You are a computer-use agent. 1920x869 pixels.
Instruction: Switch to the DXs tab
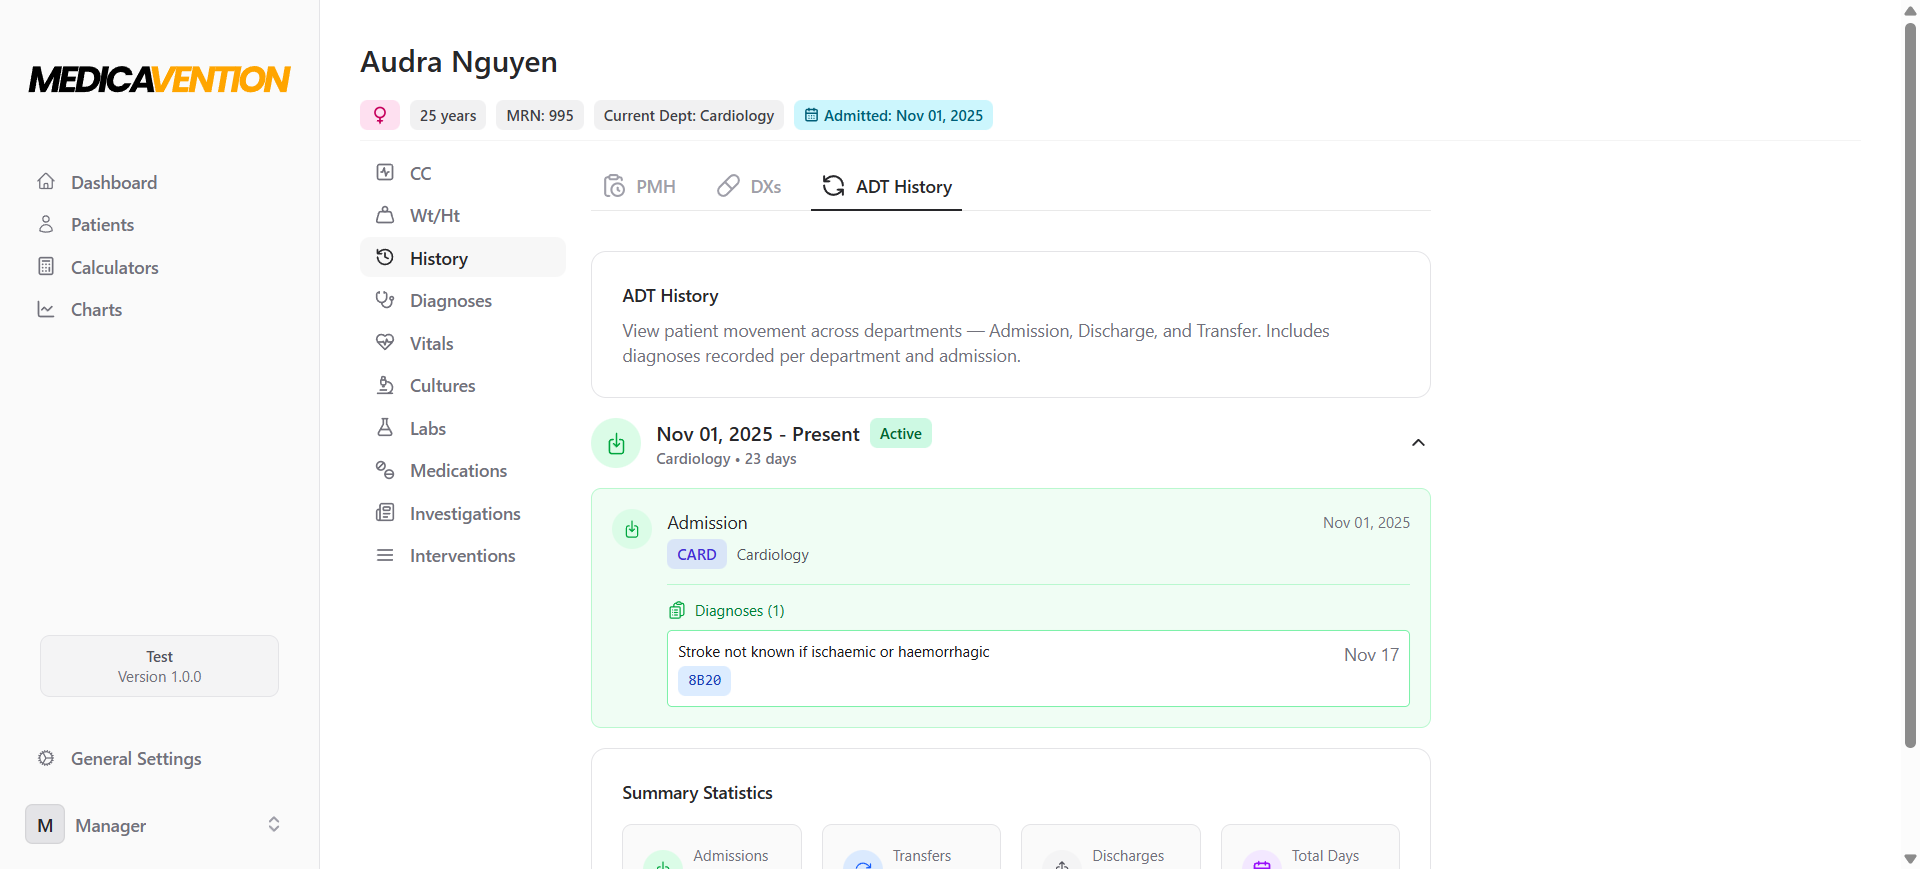[x=750, y=187]
